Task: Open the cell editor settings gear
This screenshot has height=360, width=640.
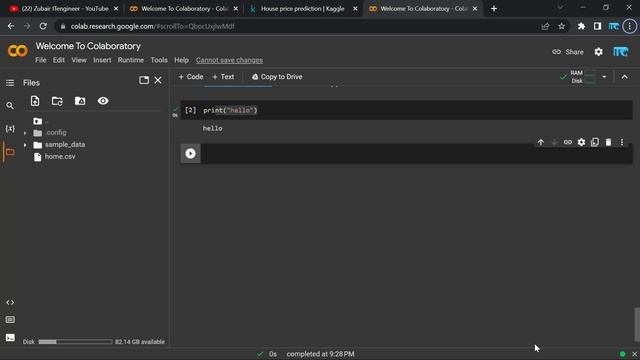Action: (581, 142)
